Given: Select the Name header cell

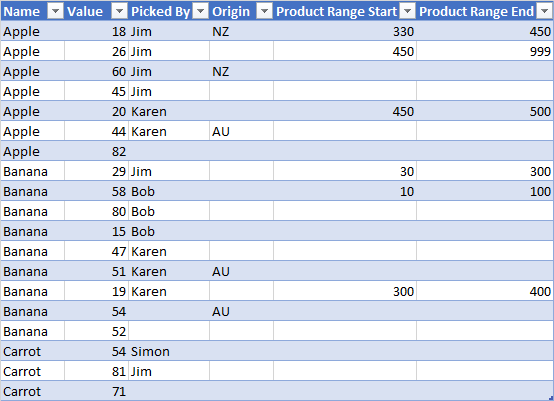Looking at the screenshot, I should tap(33, 12).
